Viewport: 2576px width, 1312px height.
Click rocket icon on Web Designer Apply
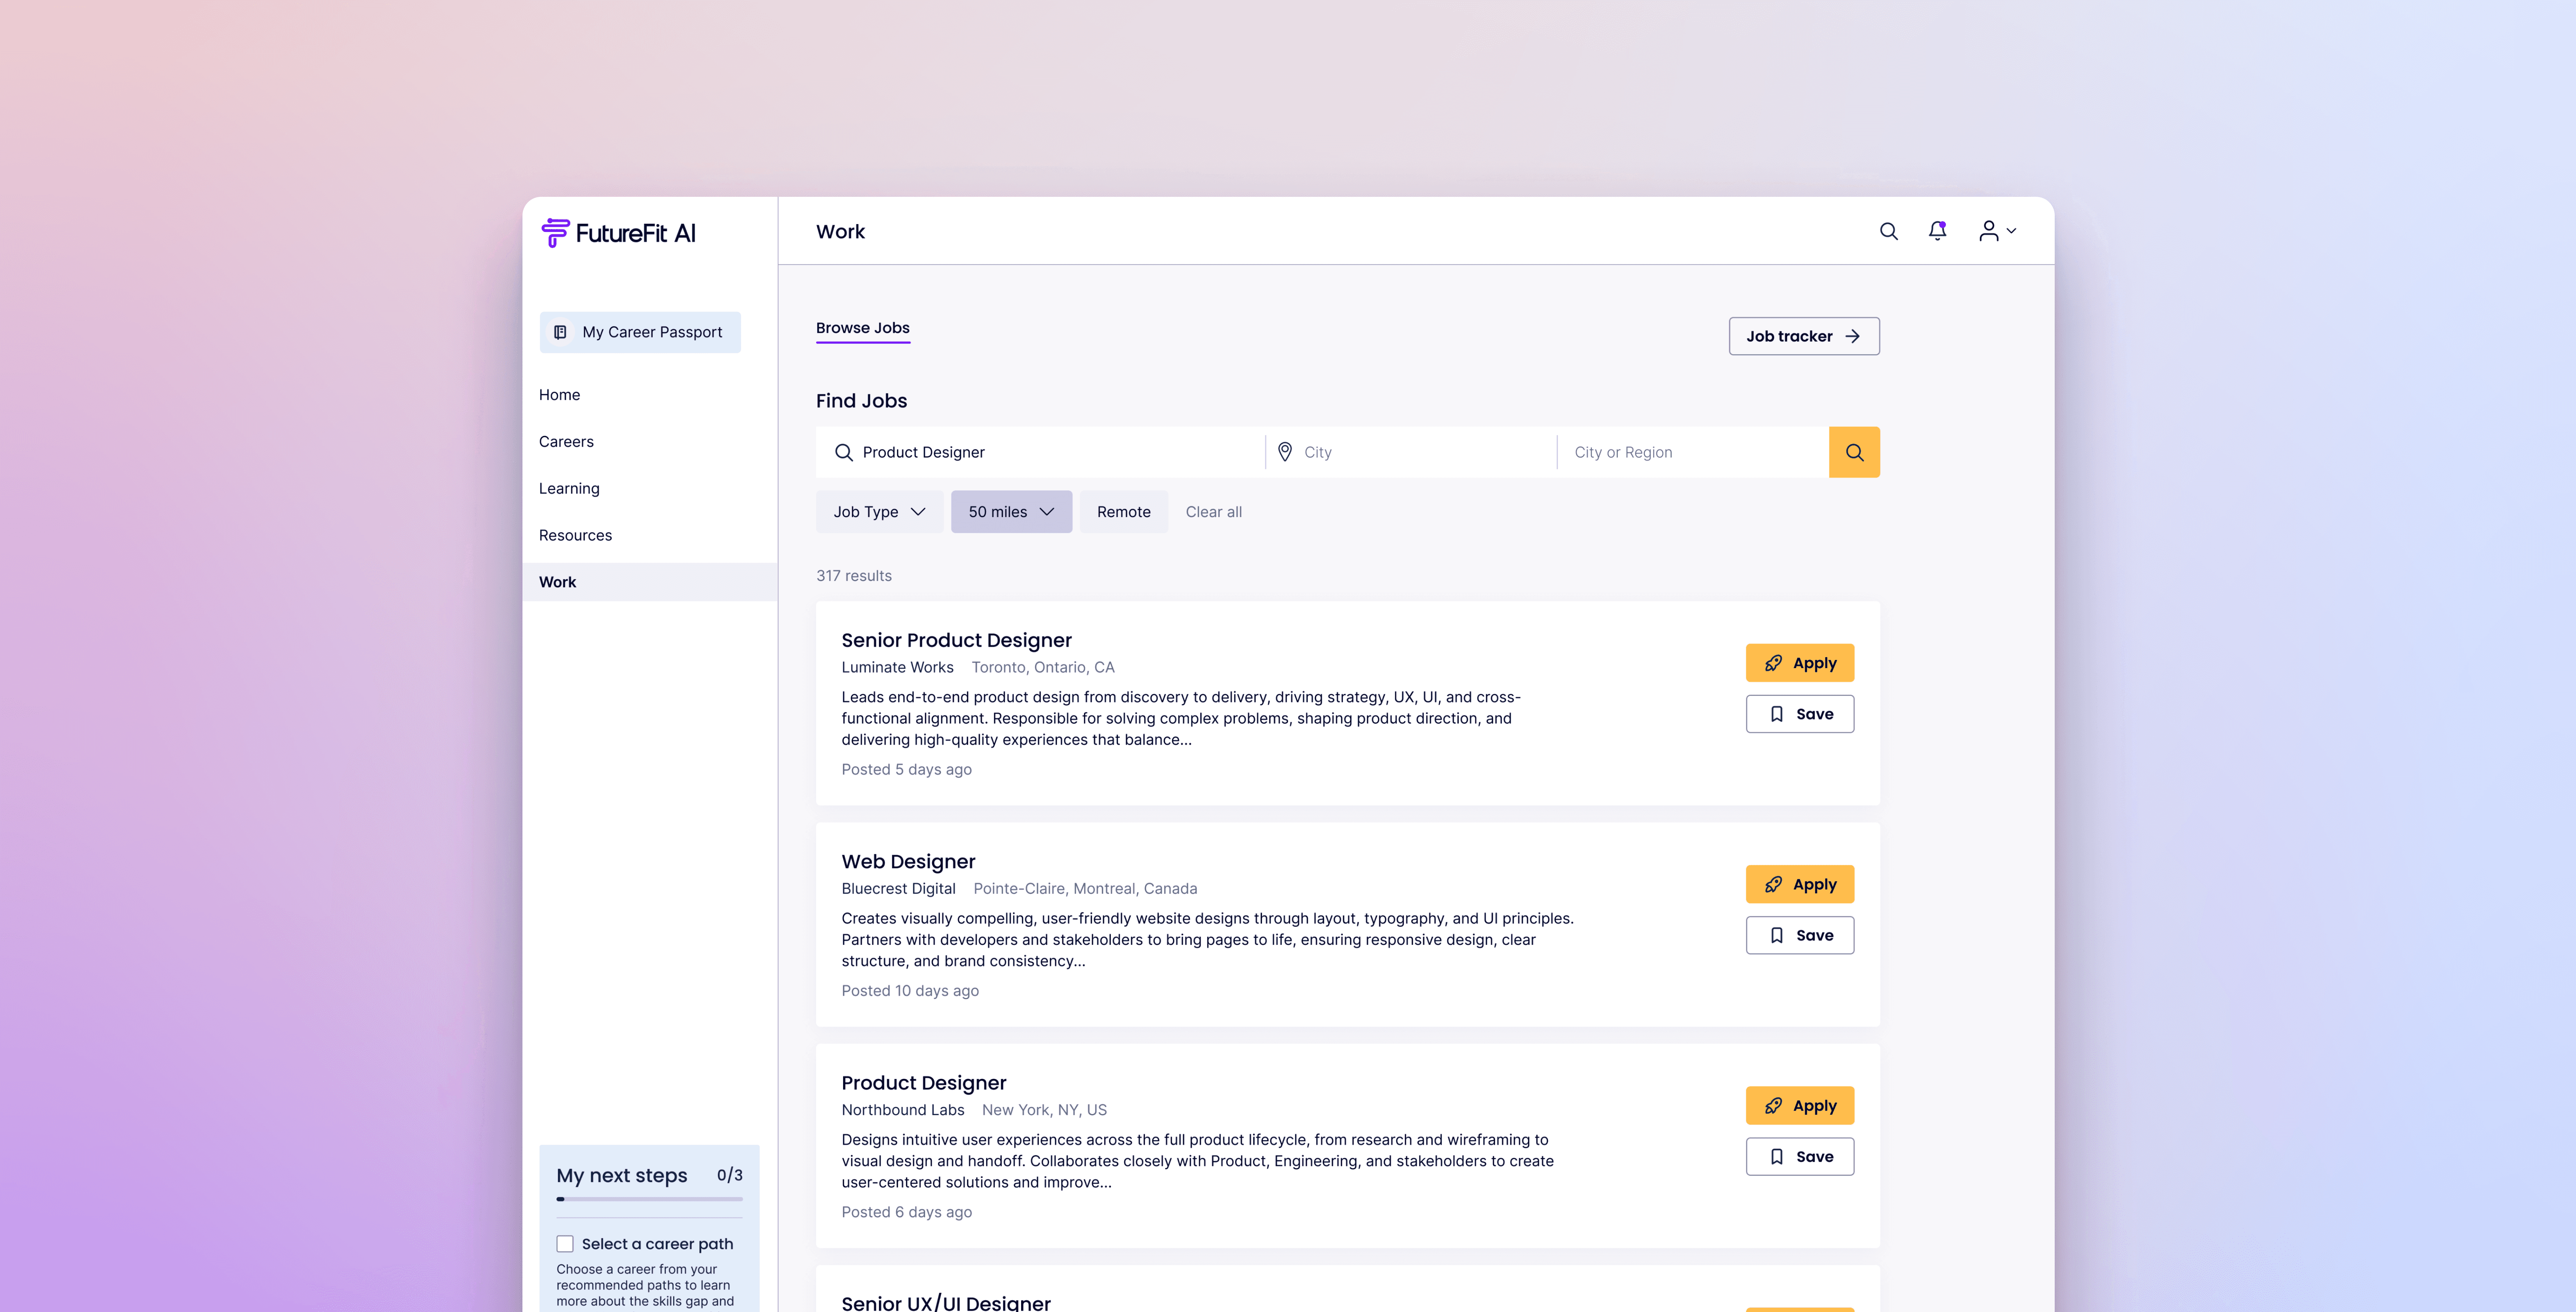tap(1773, 885)
